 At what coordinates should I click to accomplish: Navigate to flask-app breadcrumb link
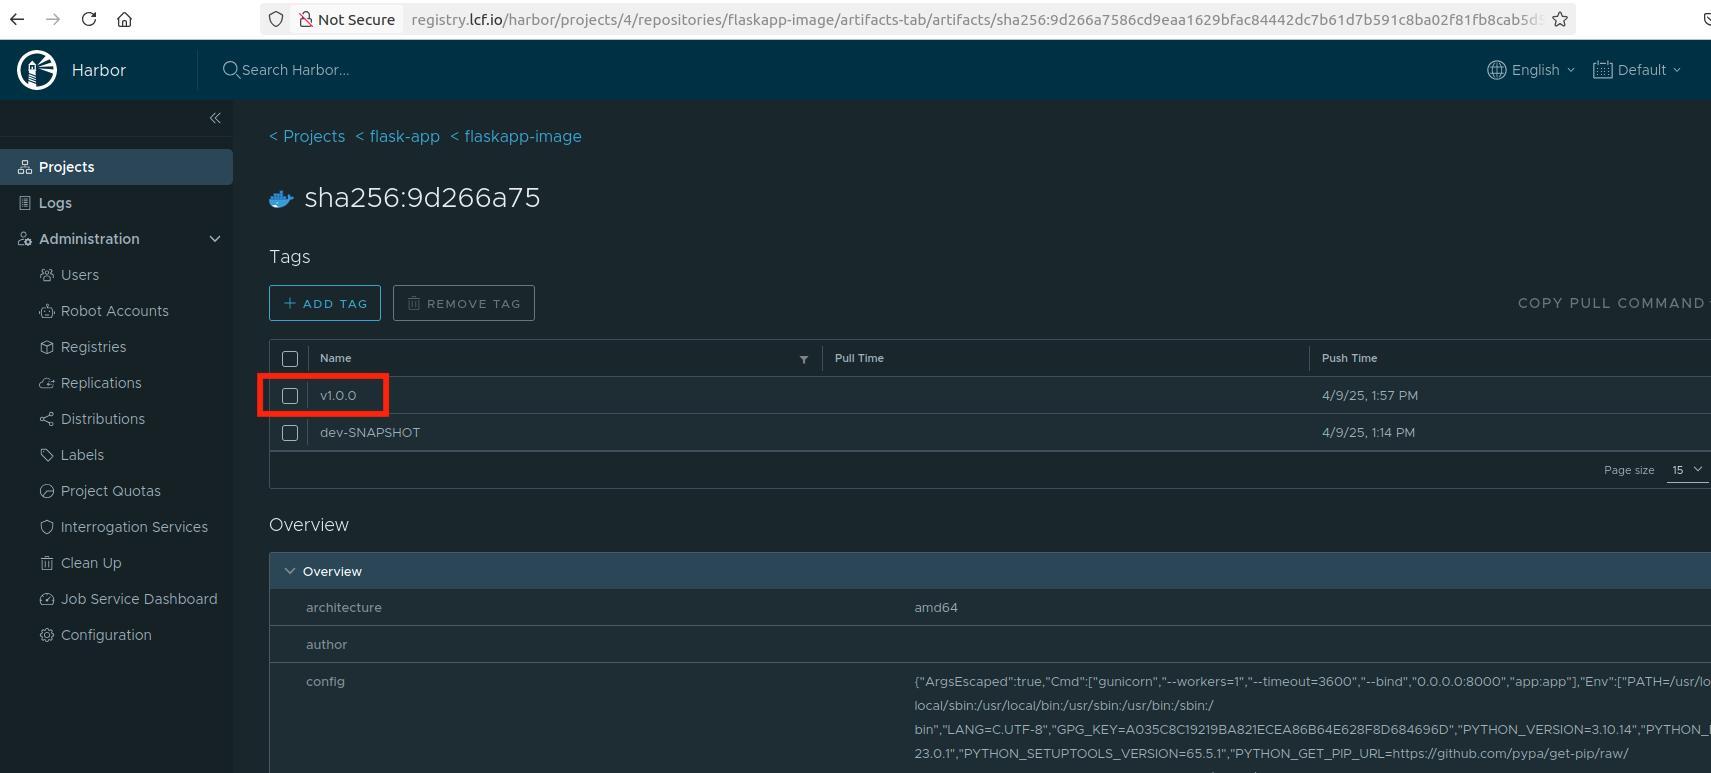pyautogui.click(x=404, y=136)
